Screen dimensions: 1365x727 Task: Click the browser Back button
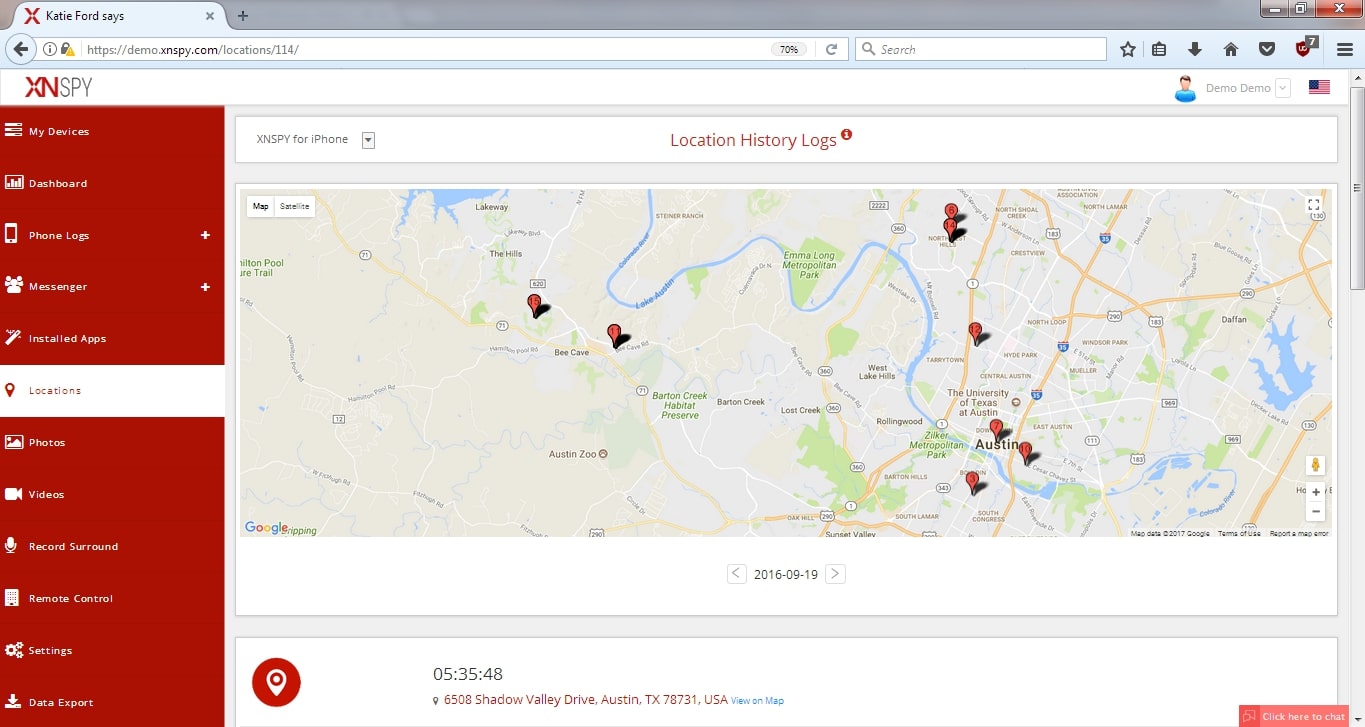[x=20, y=49]
